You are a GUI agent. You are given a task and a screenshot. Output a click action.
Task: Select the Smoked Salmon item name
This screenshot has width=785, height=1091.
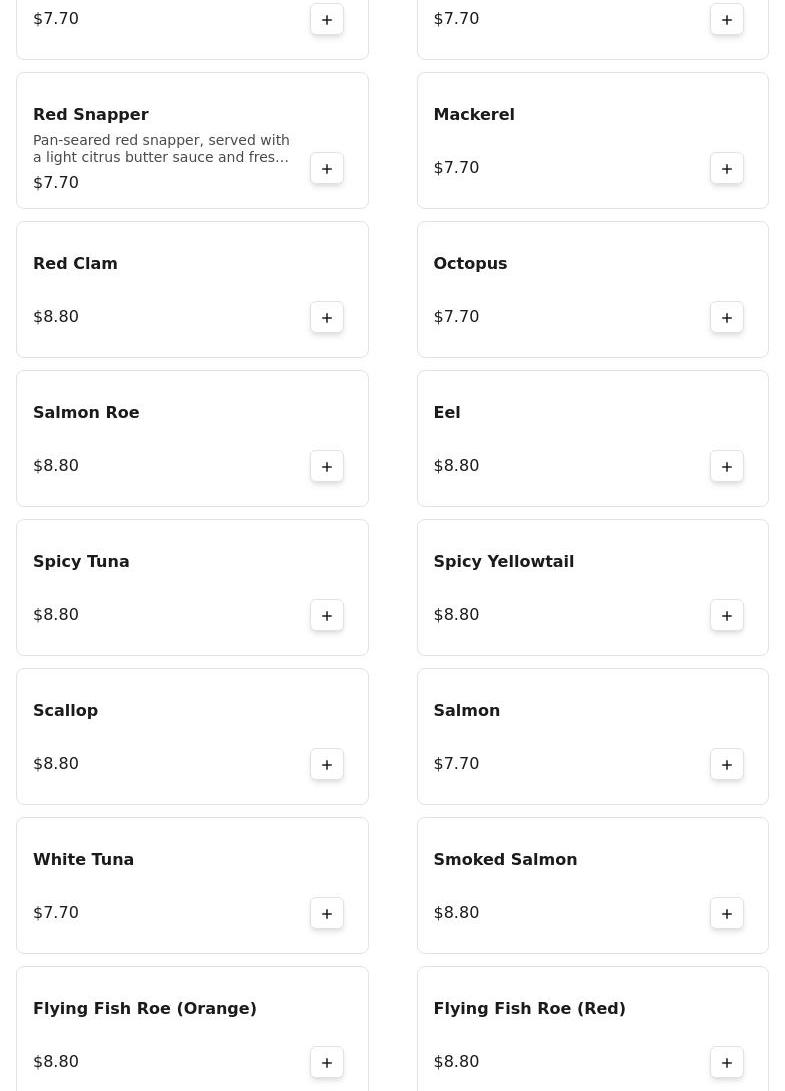(x=505, y=860)
